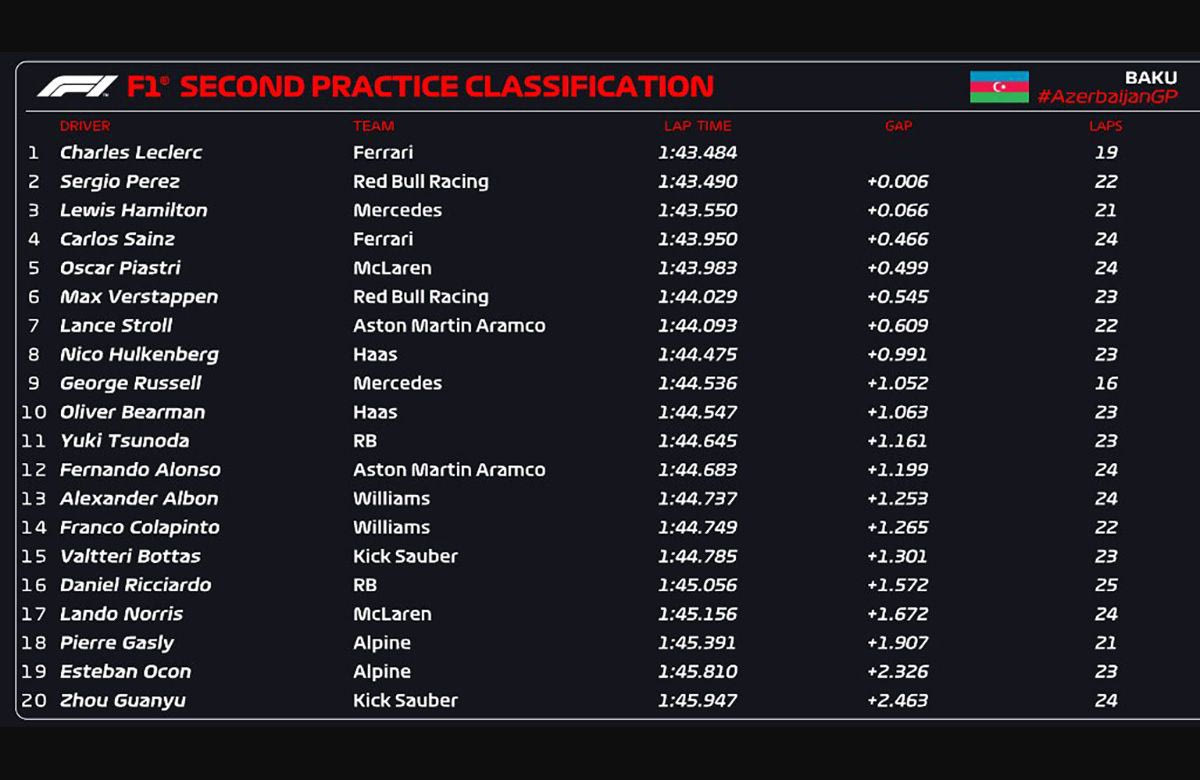The width and height of the screenshot is (1200, 780).
Task: Click the F1 logo in the header
Action: 77,87
